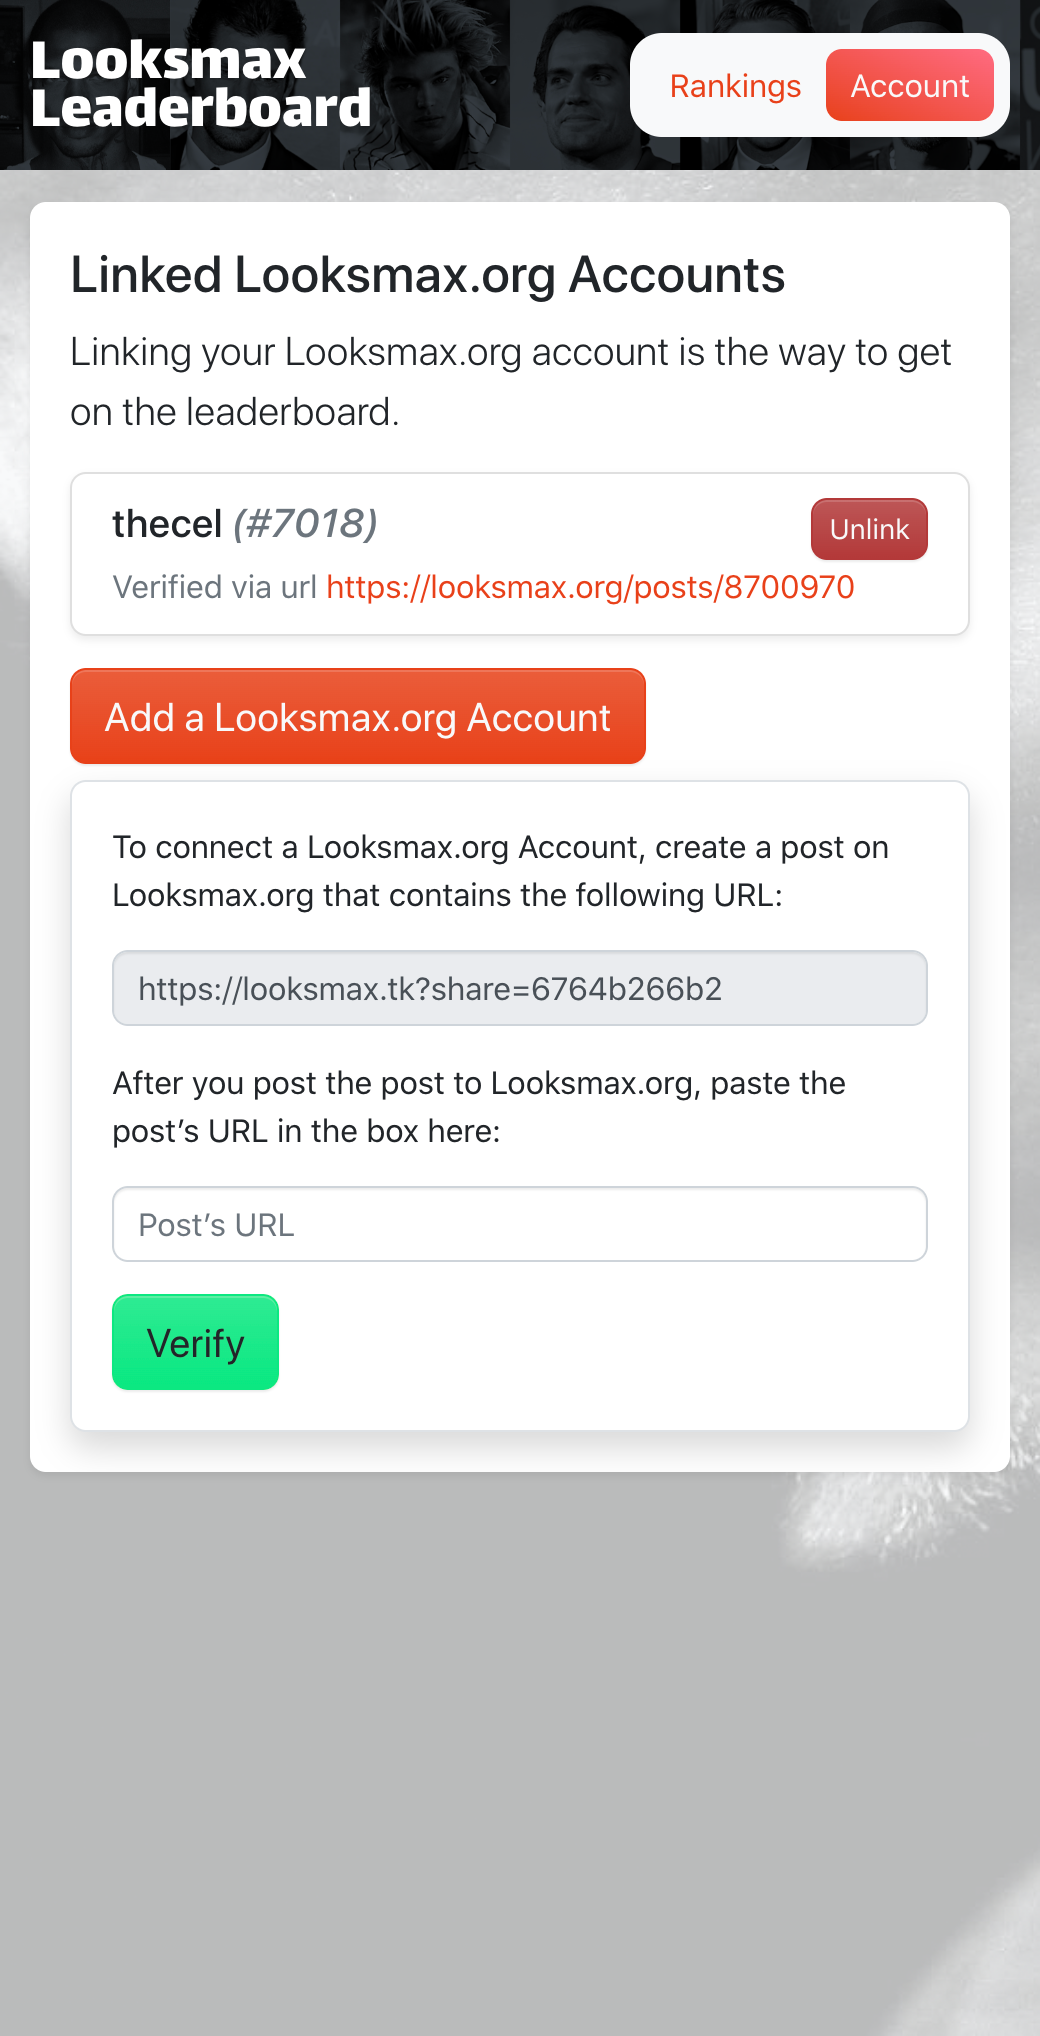Click blank space inside the thecel account card
Viewport: 1040px width, 2036px height.
click(600, 524)
